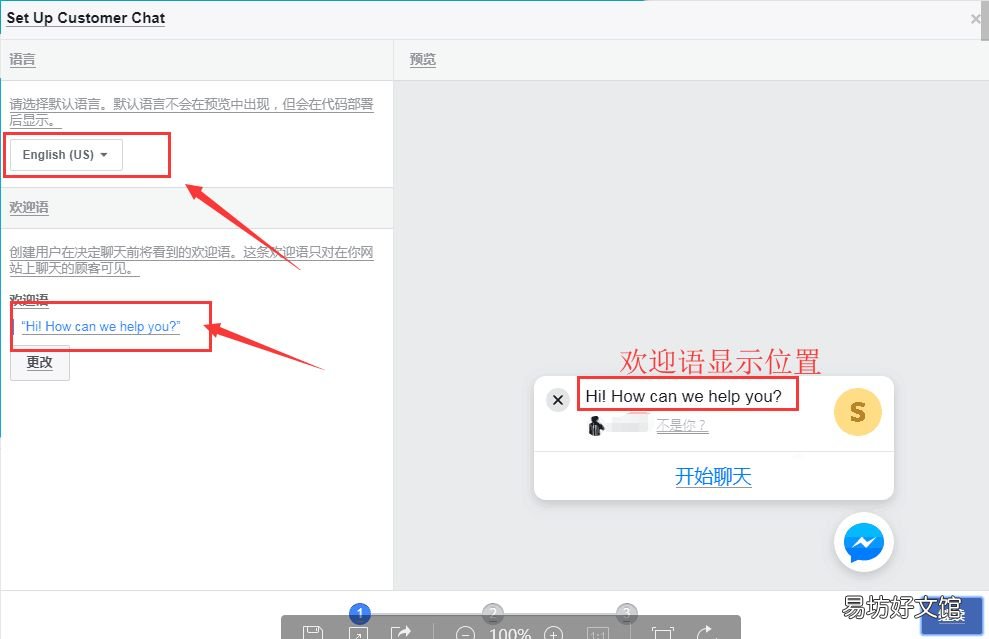Click the save icon in viewer toolbar
This screenshot has height=639, width=989.
click(313, 632)
